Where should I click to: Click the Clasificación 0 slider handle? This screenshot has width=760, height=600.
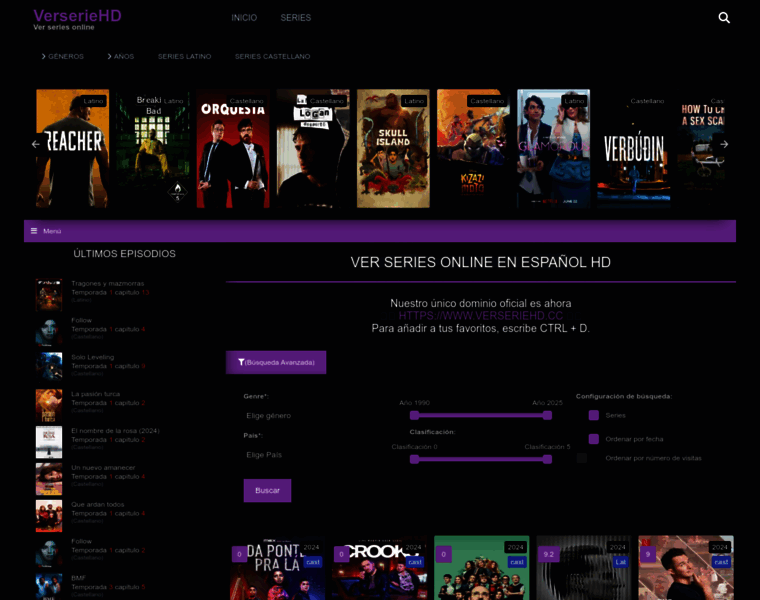click(414, 459)
